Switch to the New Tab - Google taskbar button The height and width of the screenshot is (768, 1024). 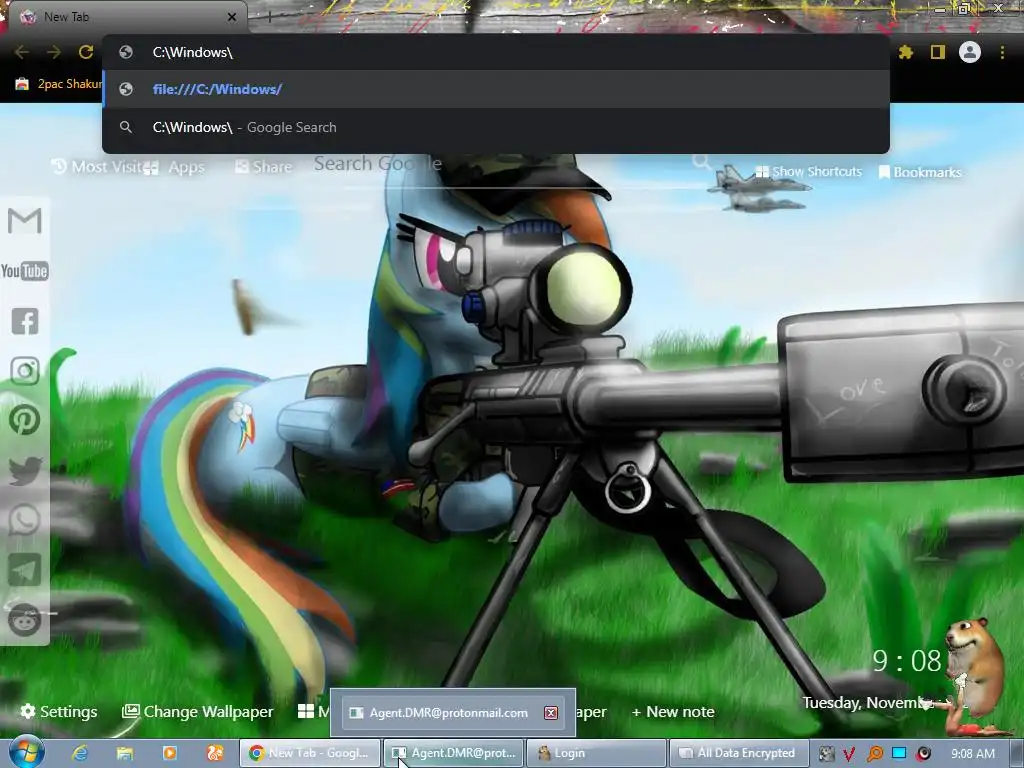310,753
